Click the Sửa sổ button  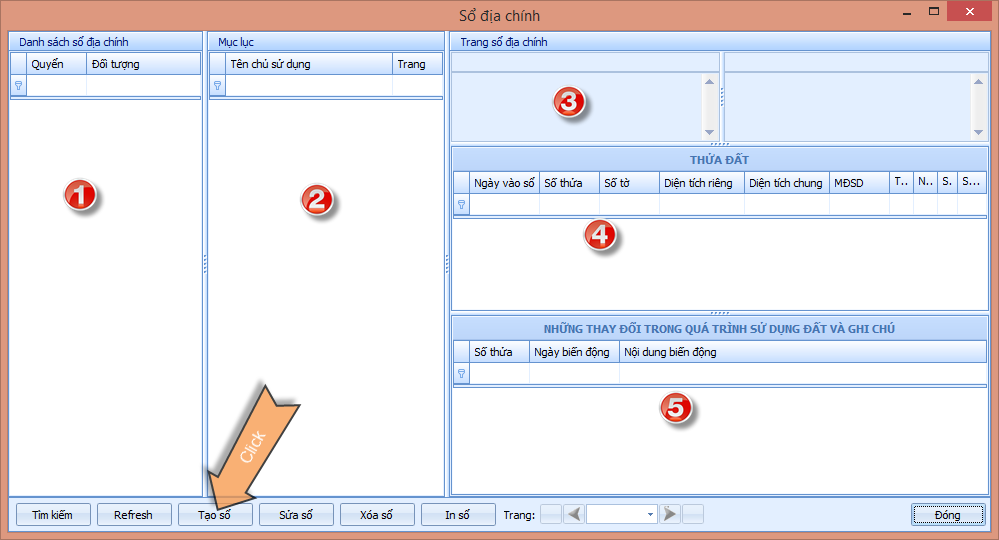296,515
